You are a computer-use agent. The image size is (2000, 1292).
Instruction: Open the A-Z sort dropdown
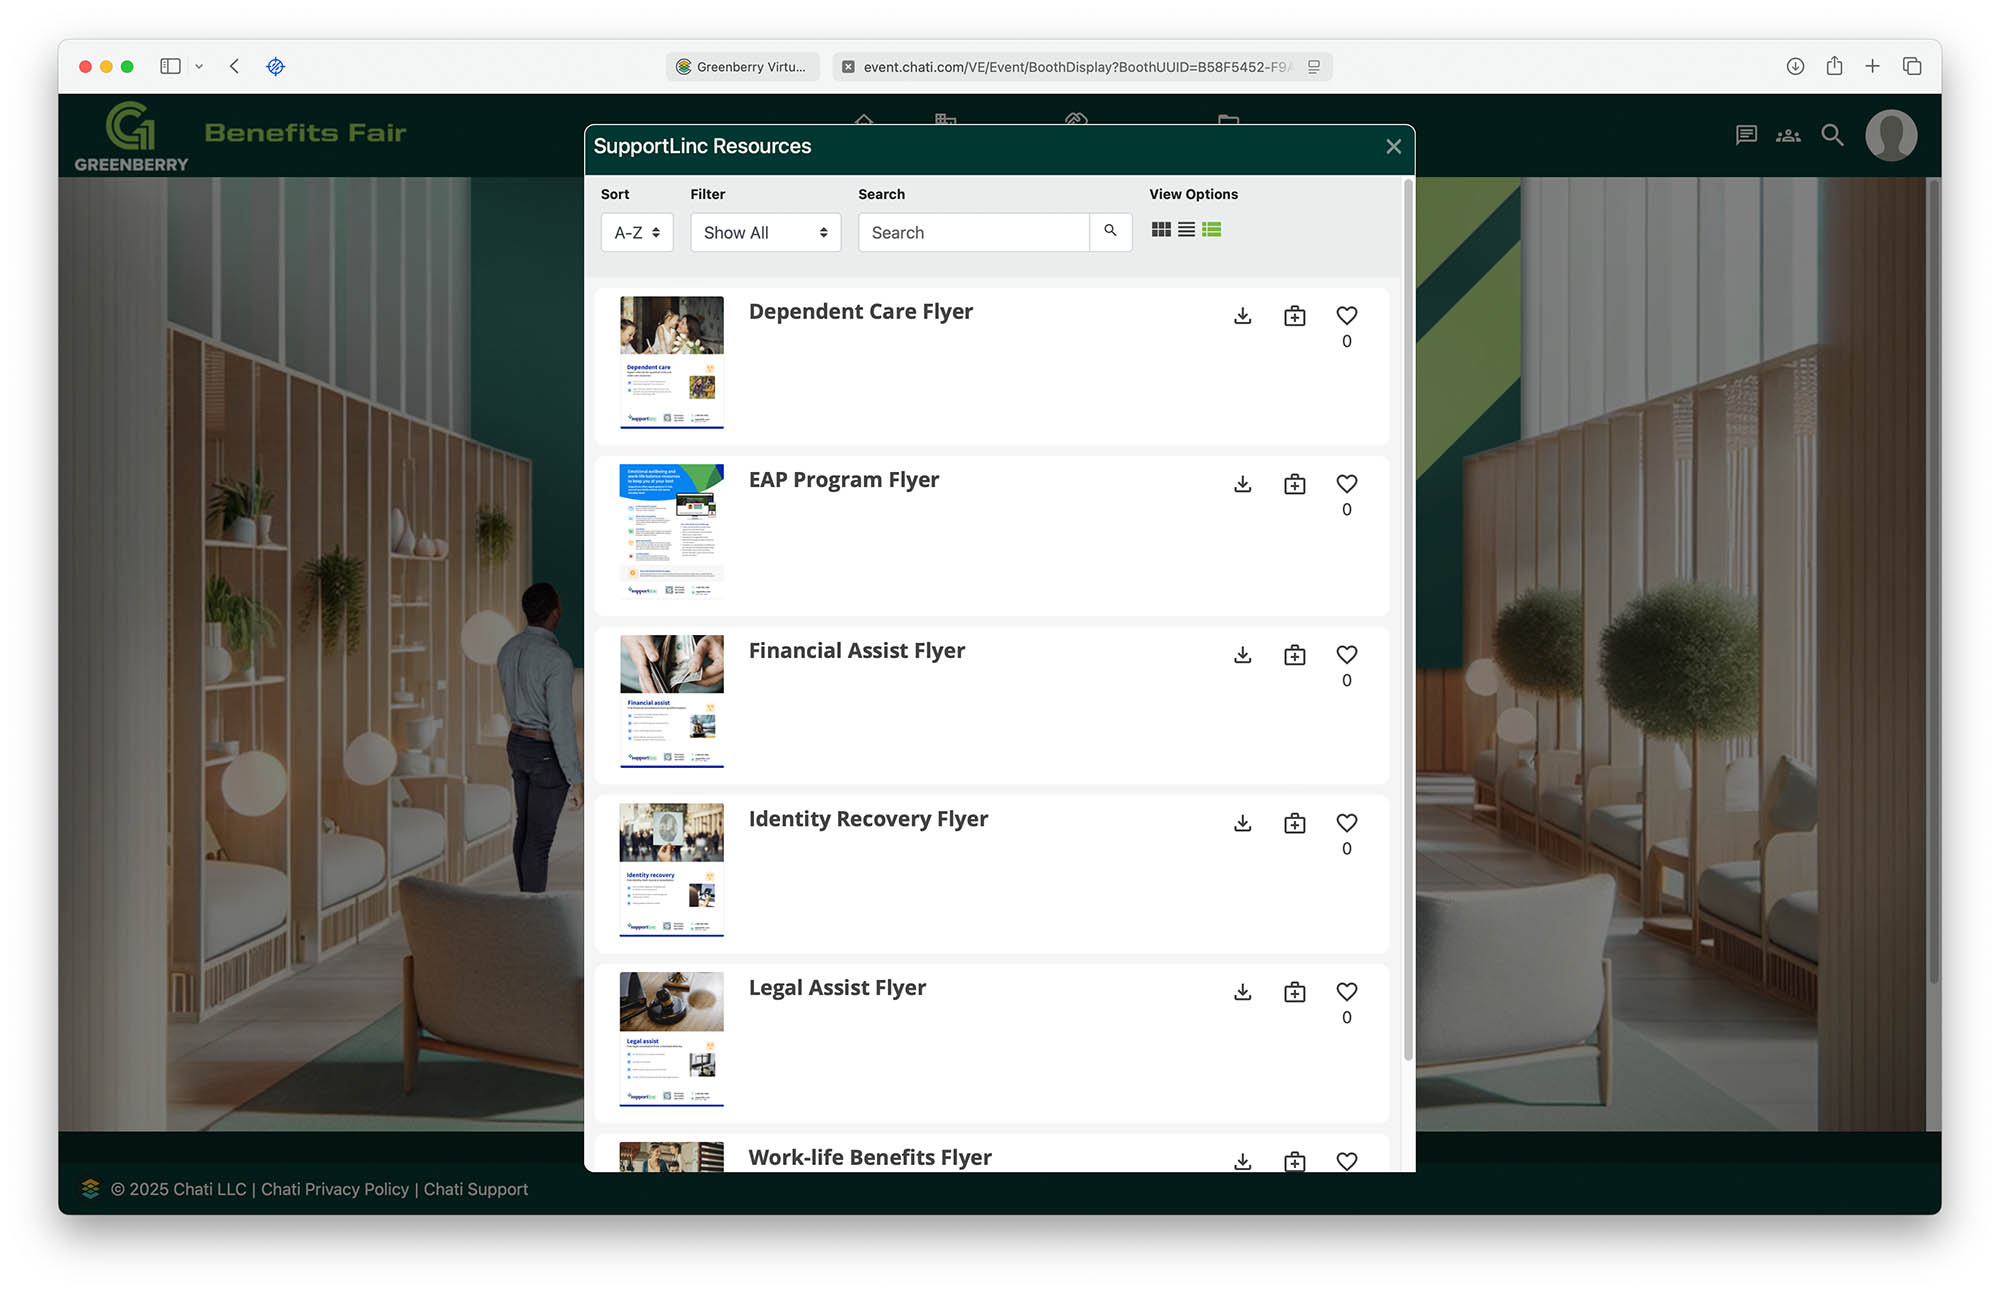click(x=637, y=232)
